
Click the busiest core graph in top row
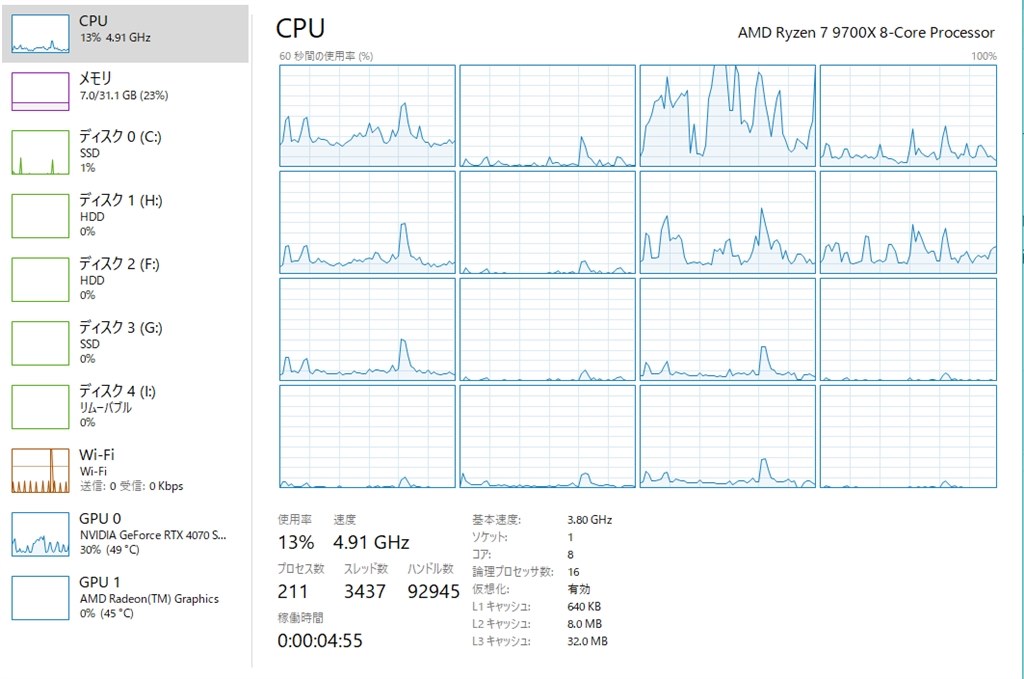(x=728, y=116)
